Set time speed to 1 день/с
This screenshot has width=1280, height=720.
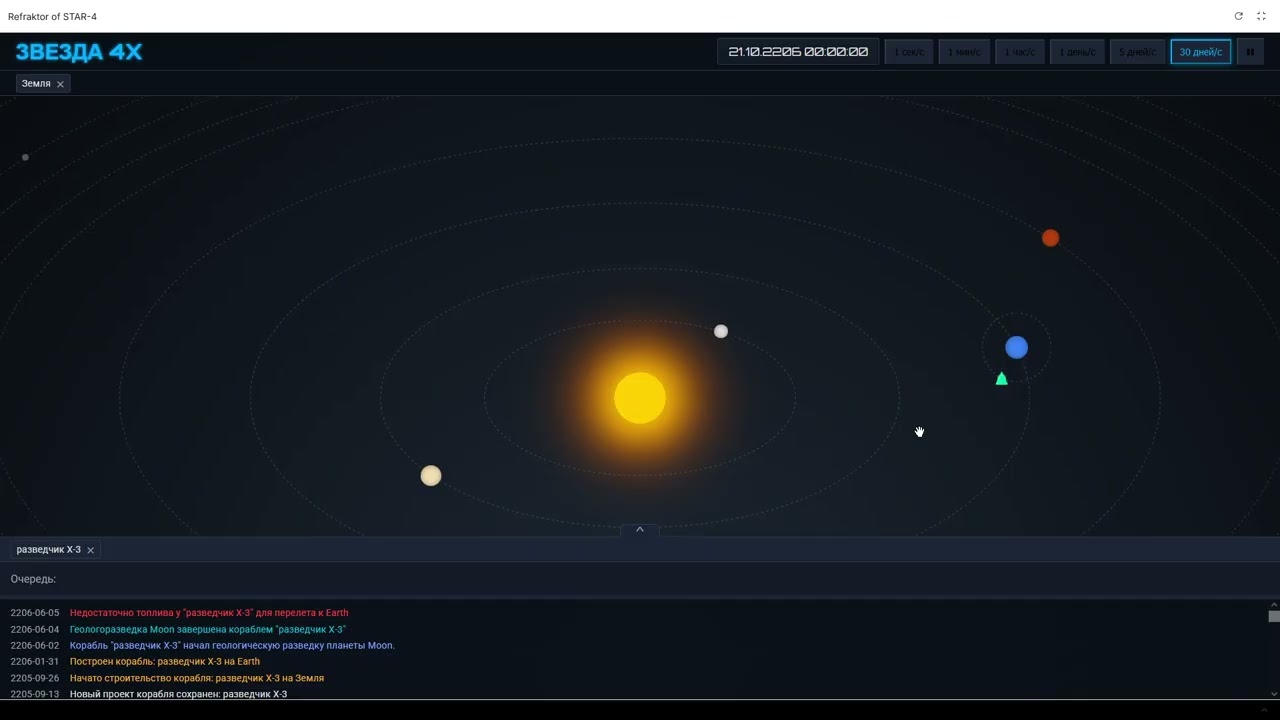(1077, 52)
